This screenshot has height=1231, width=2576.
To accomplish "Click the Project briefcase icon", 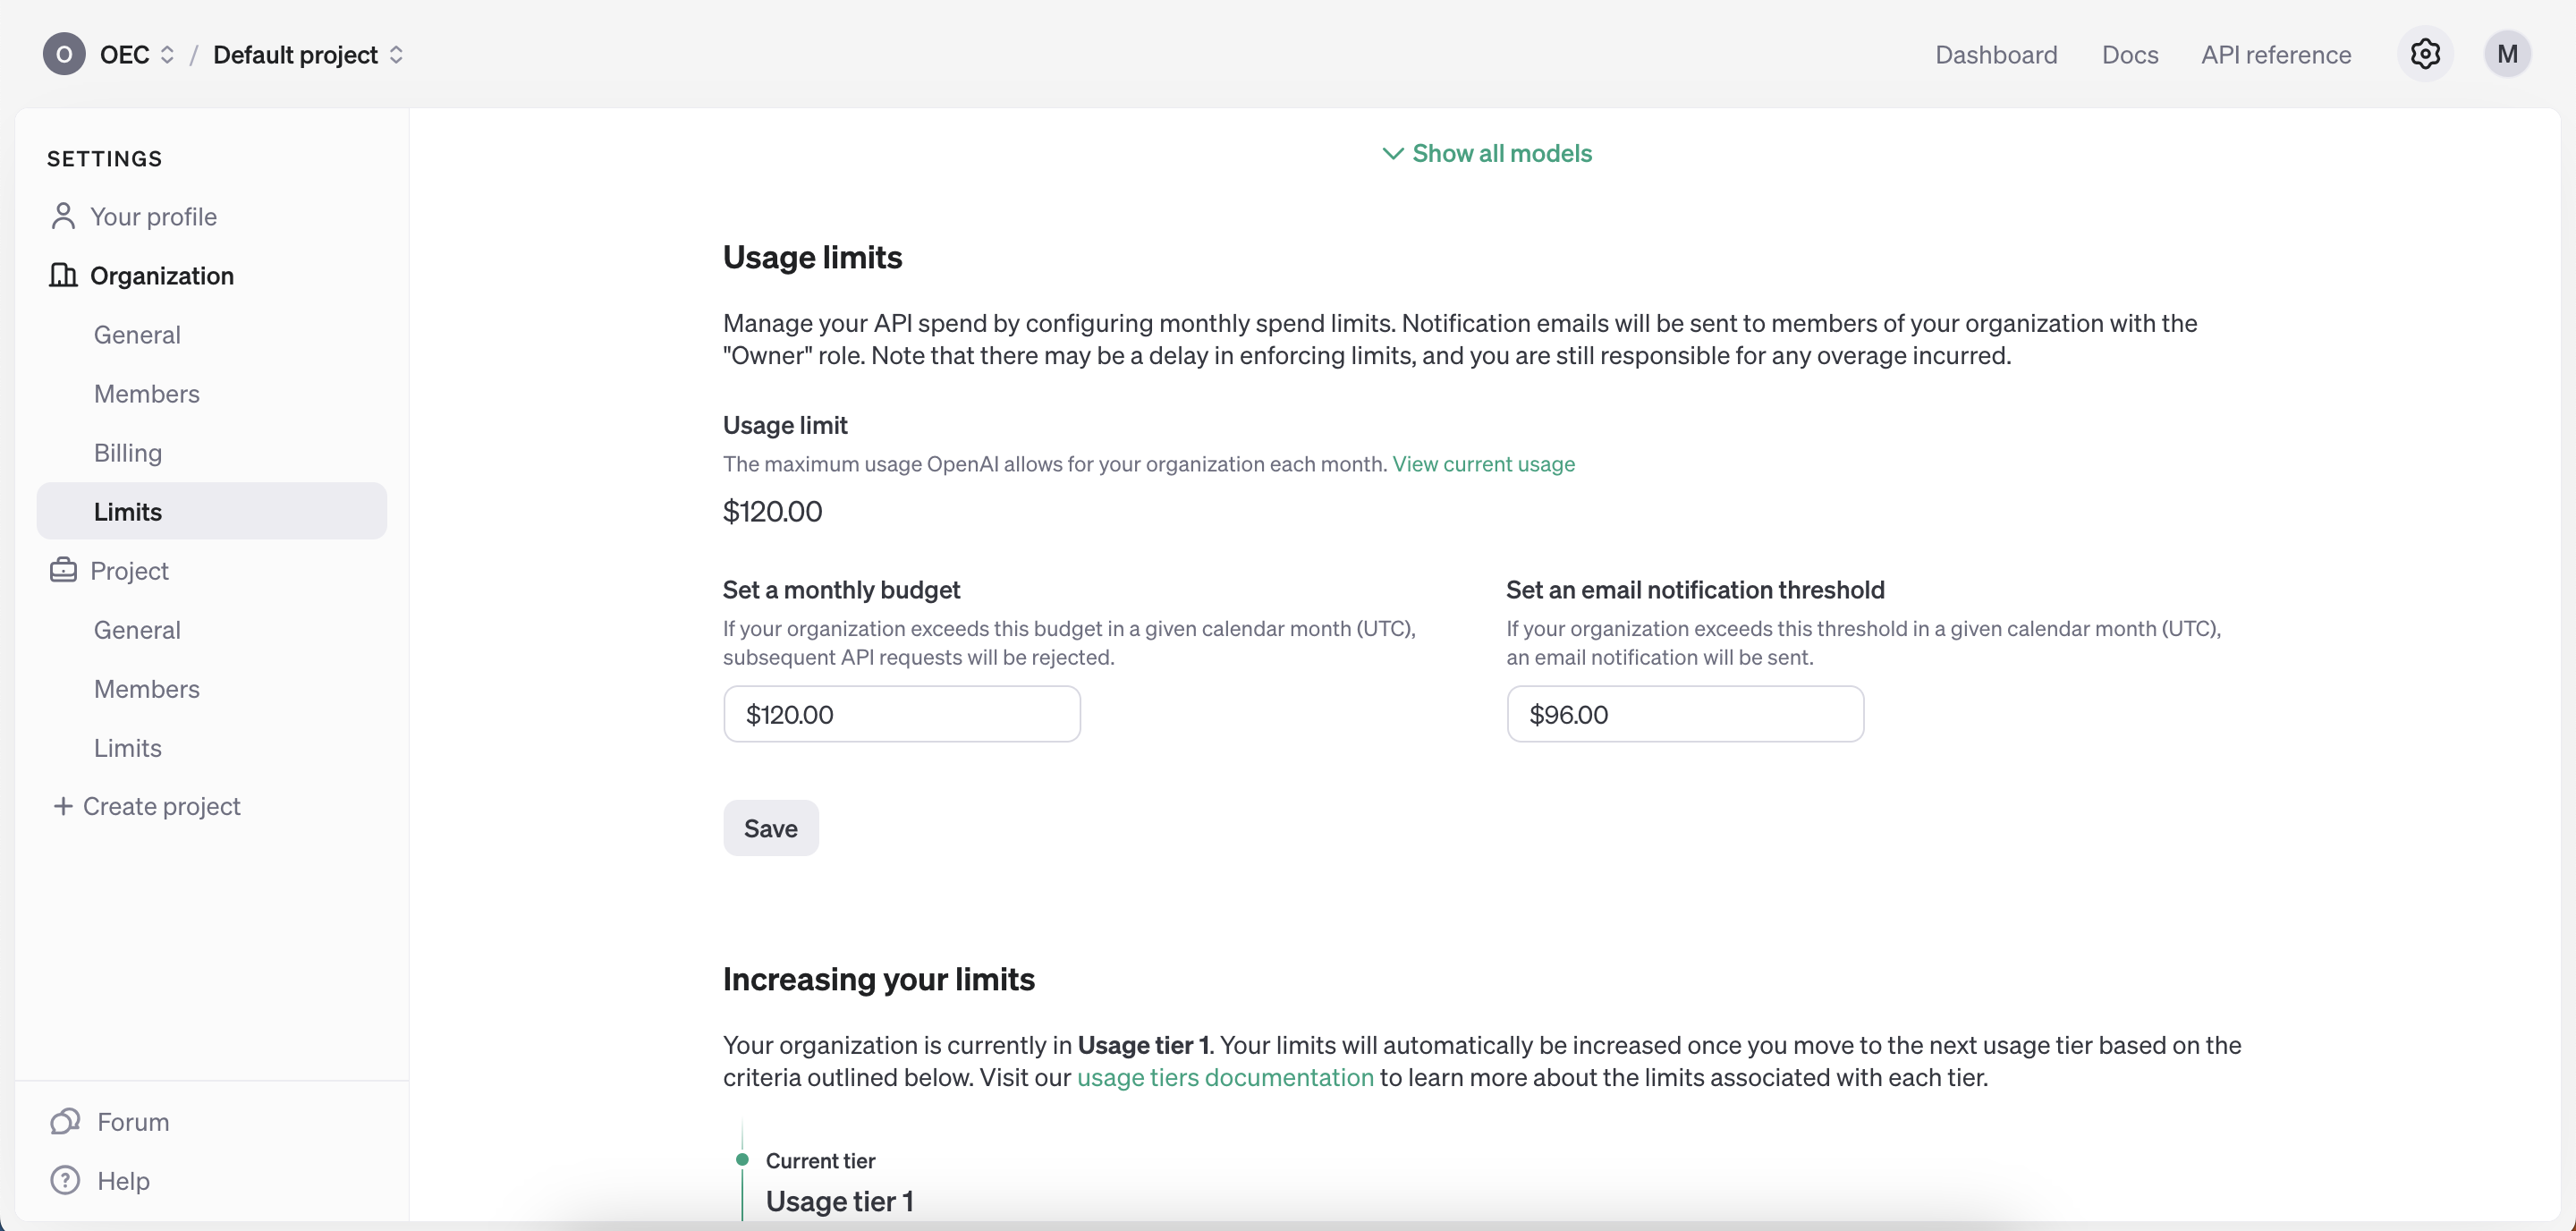I will [x=63, y=570].
